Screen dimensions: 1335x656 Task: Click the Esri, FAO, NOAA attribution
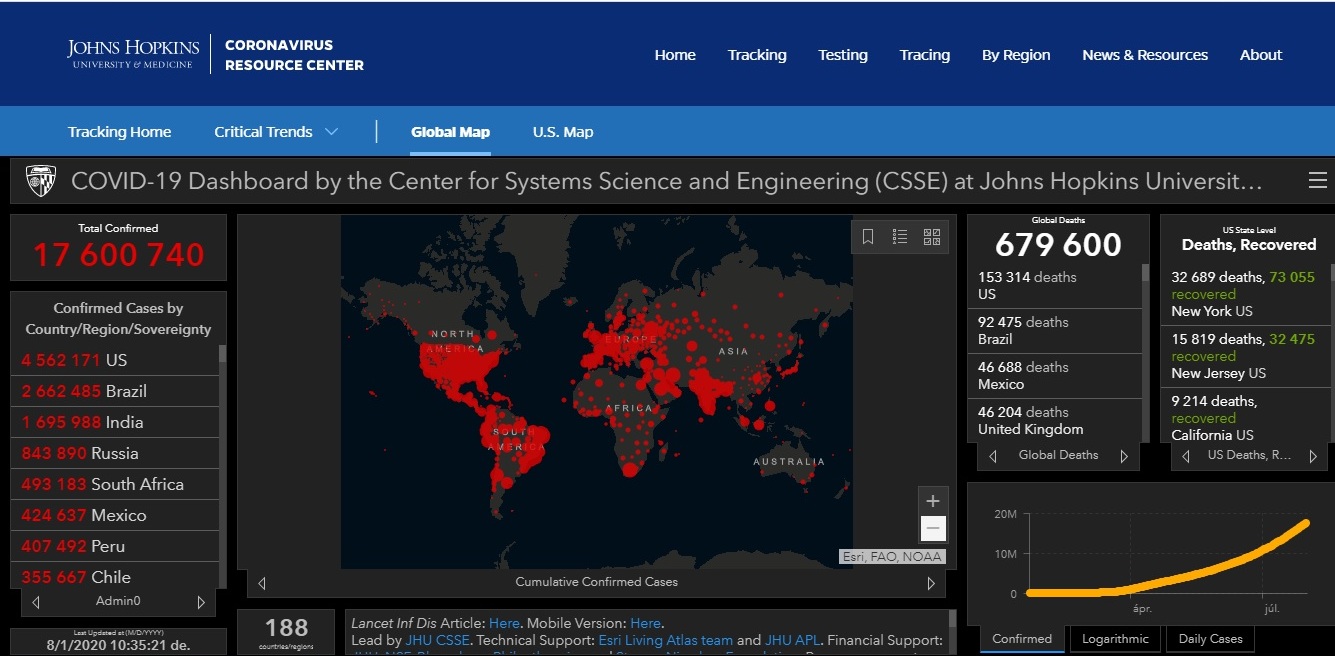coord(891,557)
